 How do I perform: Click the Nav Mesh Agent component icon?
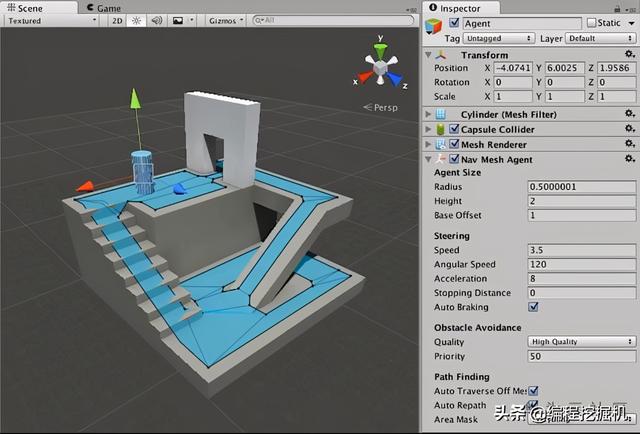tap(440, 159)
